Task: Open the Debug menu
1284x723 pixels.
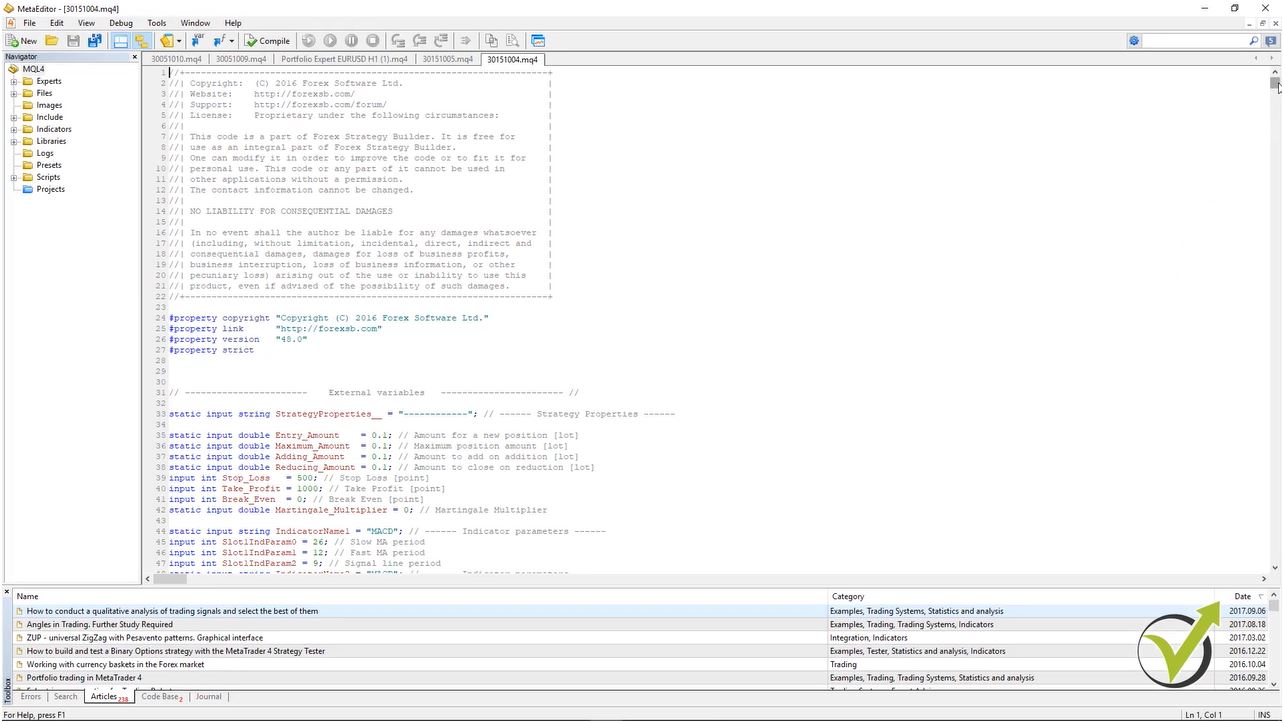Action: (120, 22)
